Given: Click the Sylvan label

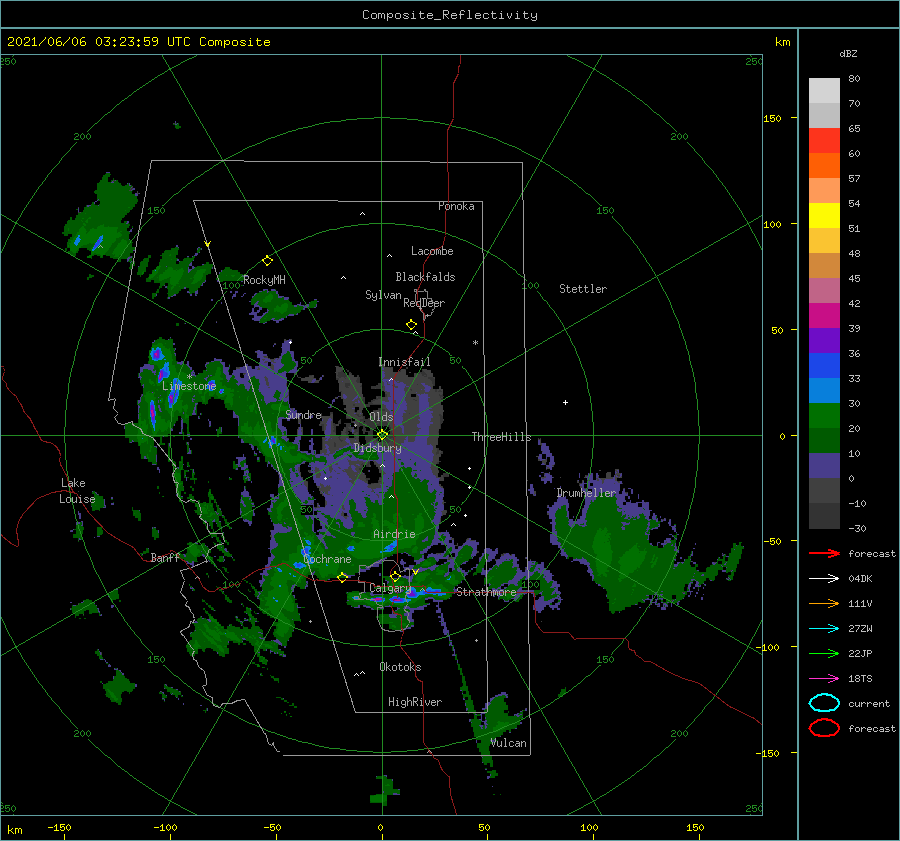Looking at the screenshot, I should pyautogui.click(x=383, y=295).
